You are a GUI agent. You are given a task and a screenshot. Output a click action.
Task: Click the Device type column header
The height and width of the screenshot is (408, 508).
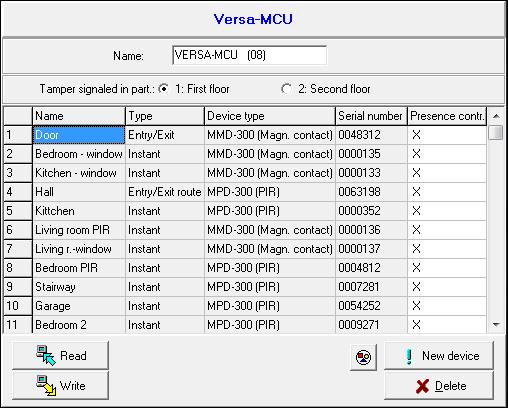(270, 116)
